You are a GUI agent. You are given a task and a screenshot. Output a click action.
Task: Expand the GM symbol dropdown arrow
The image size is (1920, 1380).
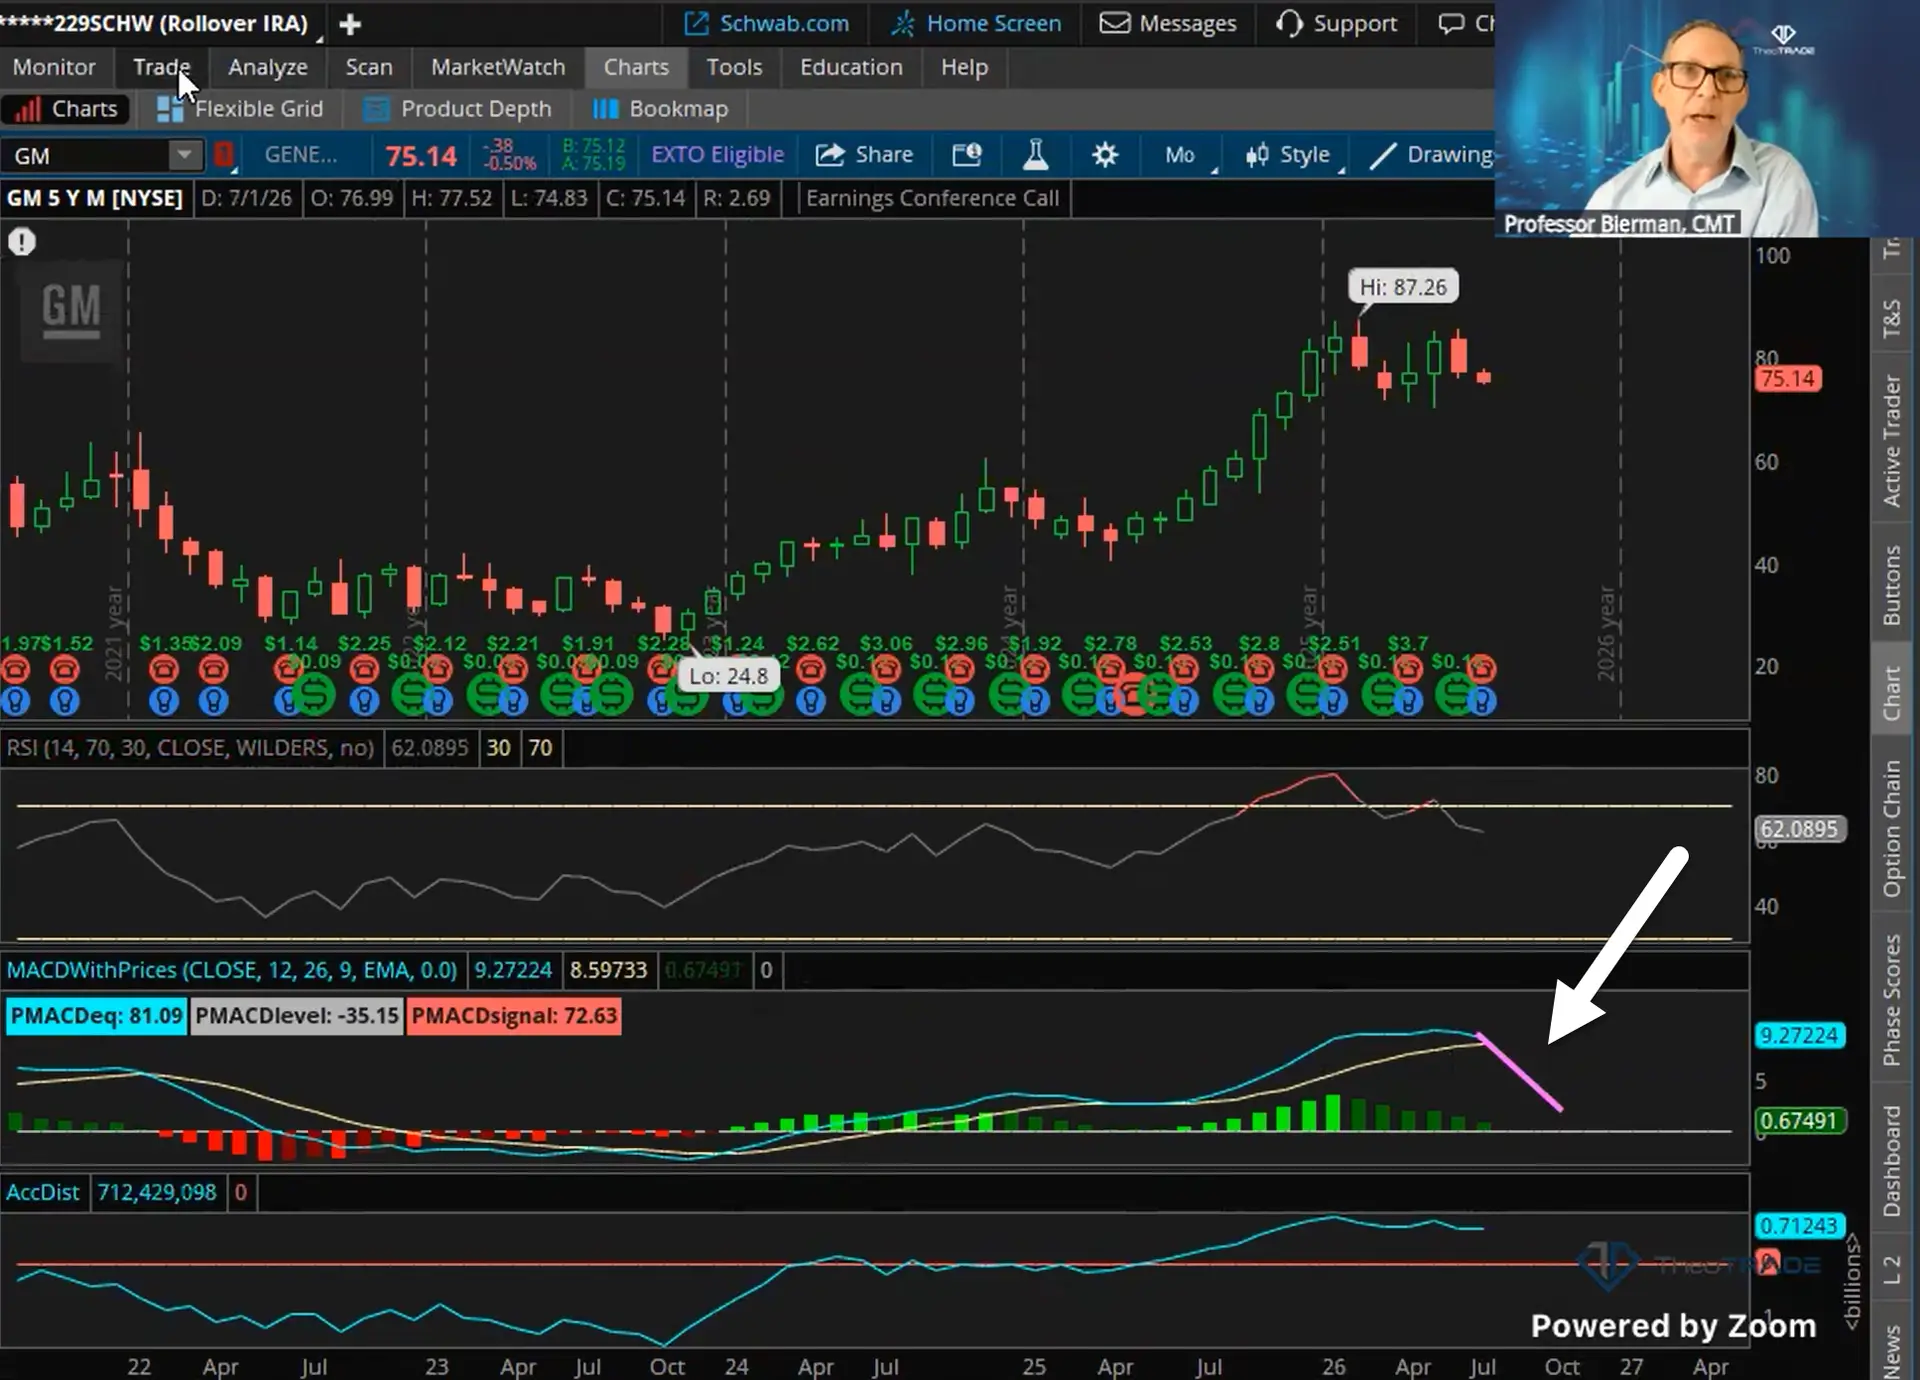[183, 155]
